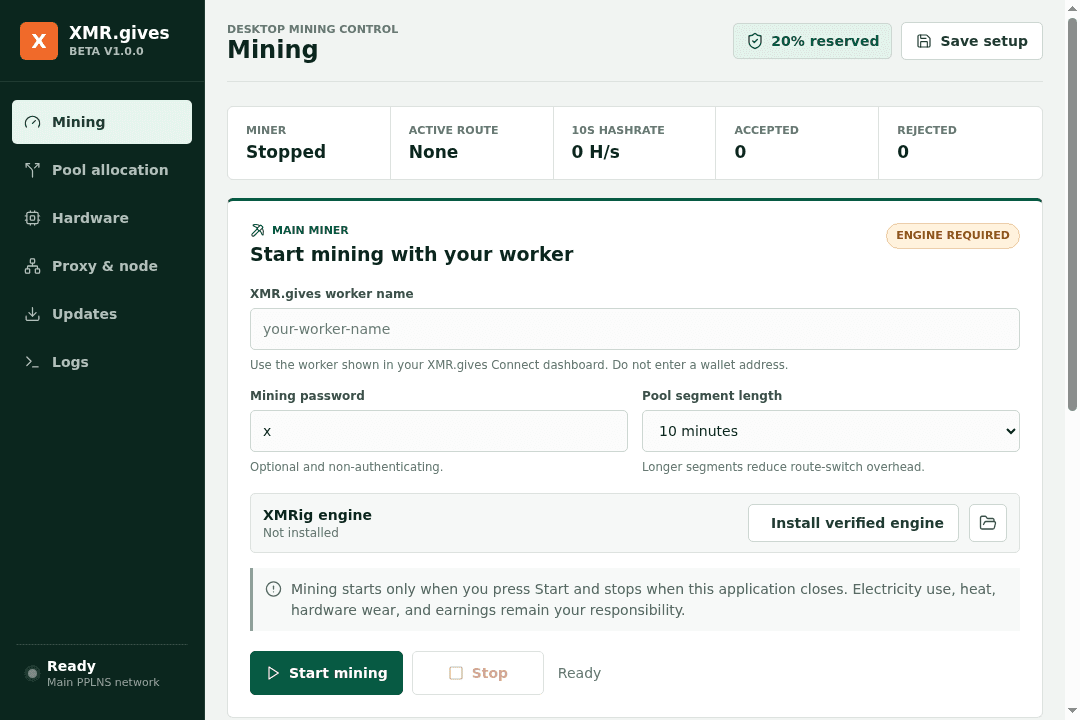Click the Start mining label

tap(338, 673)
